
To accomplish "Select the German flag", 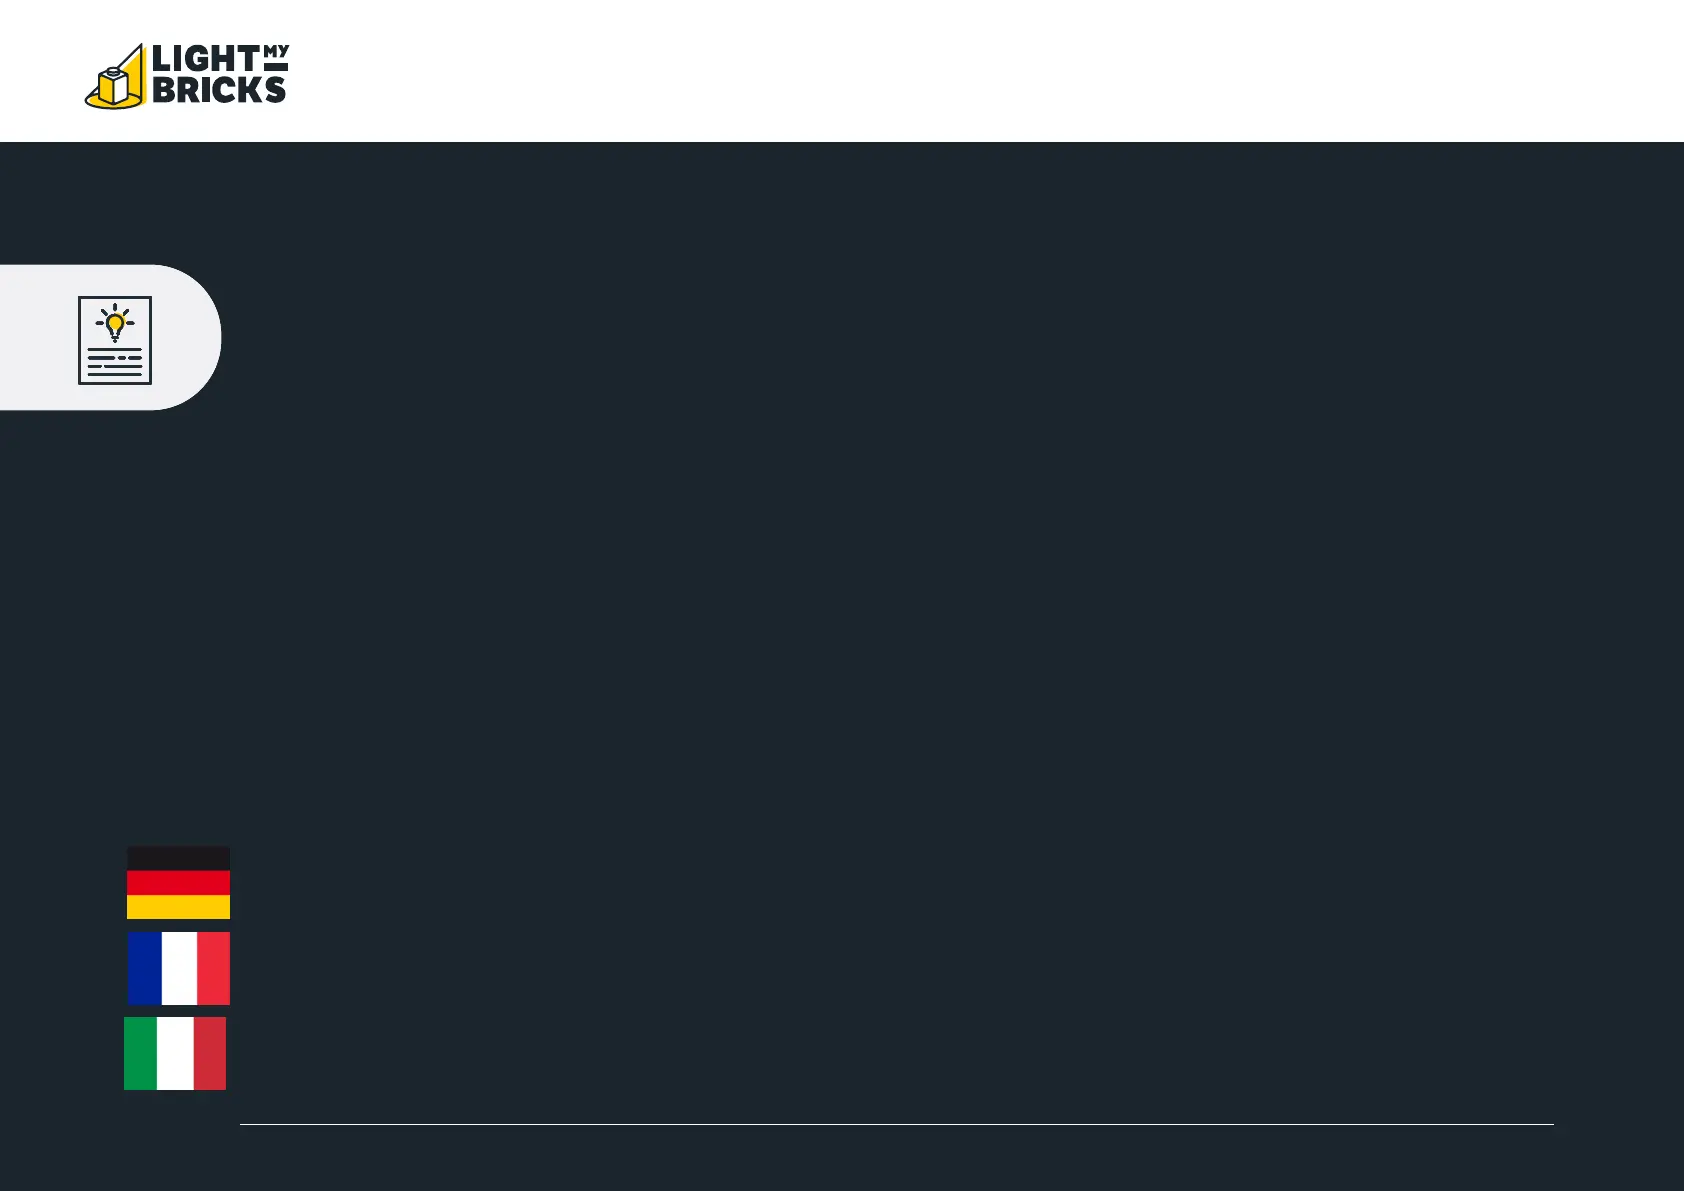I will pos(178,883).
